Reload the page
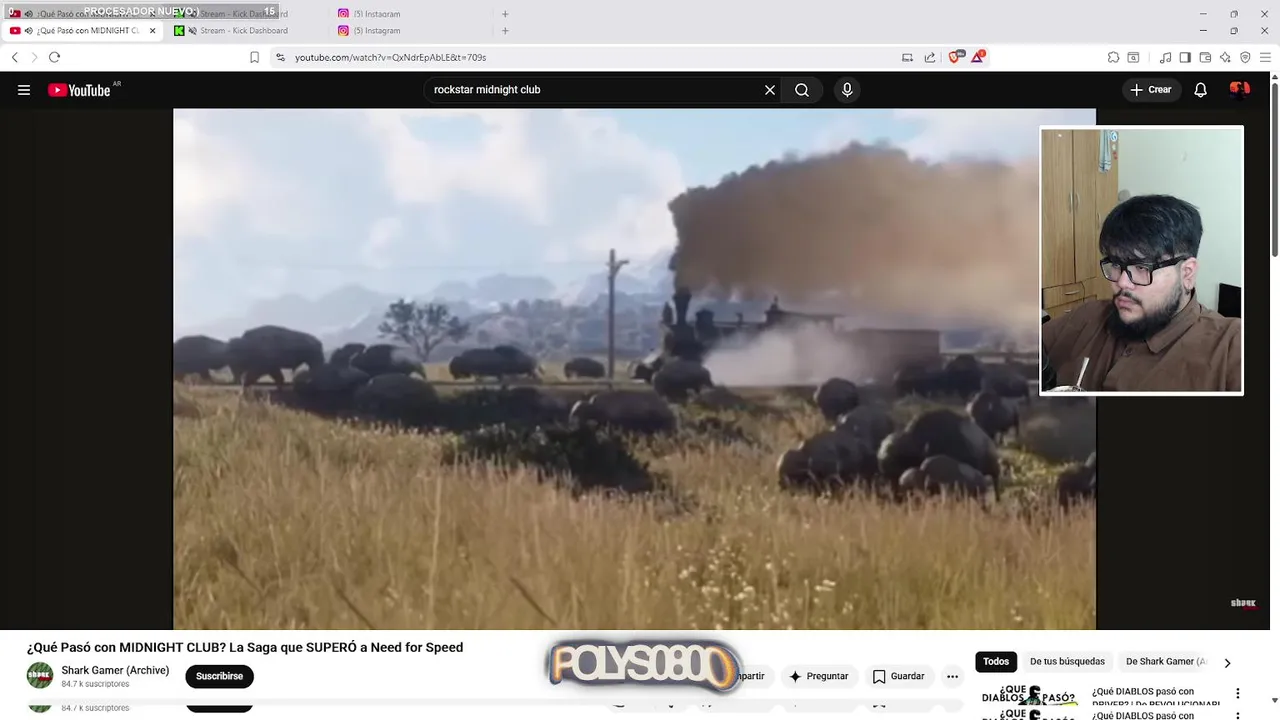The image size is (1280, 720). click(54, 57)
